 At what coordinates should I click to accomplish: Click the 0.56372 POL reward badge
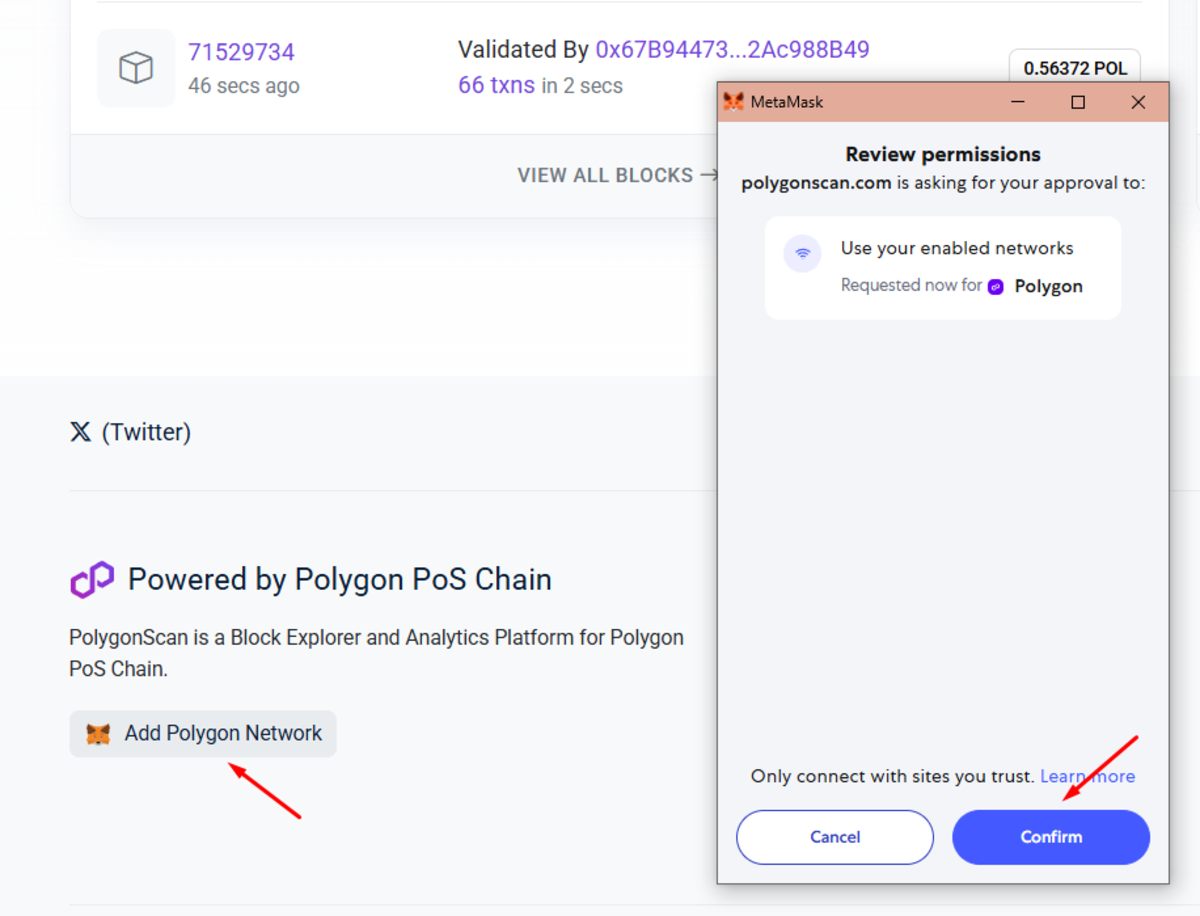(x=1075, y=68)
